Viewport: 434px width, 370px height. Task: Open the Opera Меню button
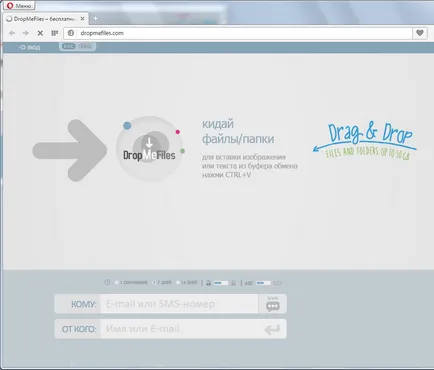coord(19,6)
